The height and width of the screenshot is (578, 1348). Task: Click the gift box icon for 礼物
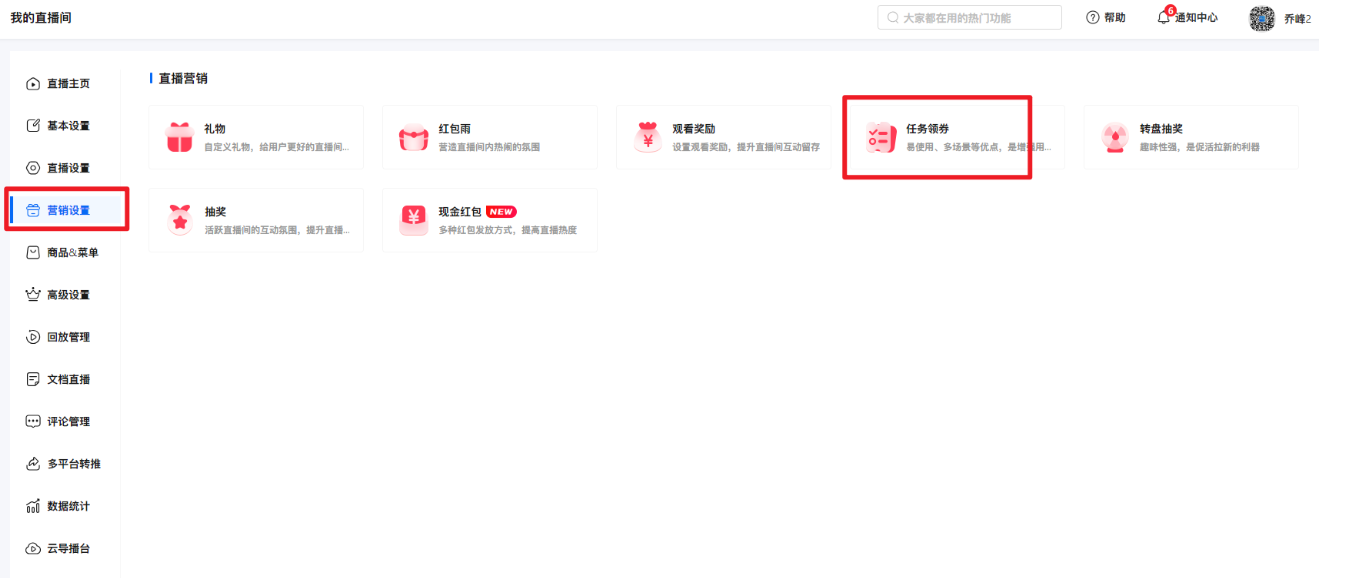tap(180, 138)
